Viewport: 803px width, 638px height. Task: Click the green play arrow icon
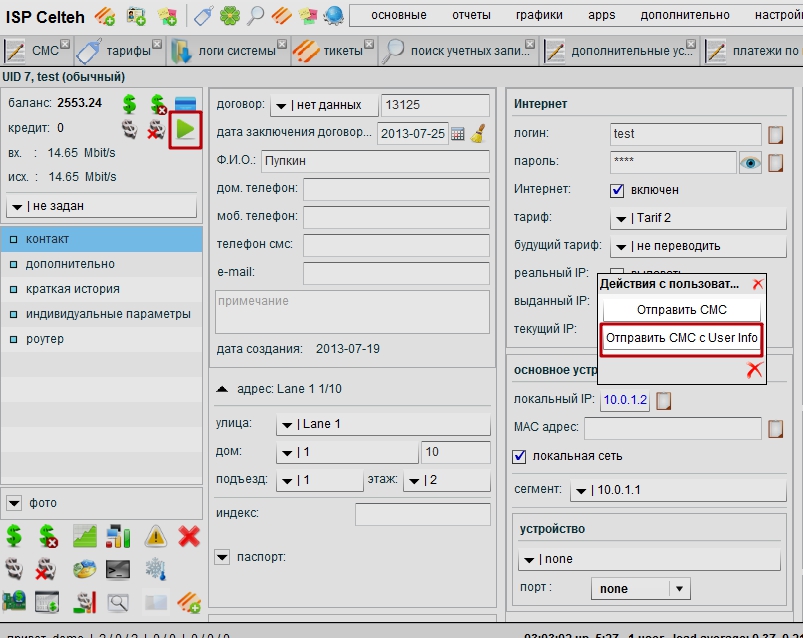pyautogui.click(x=185, y=130)
